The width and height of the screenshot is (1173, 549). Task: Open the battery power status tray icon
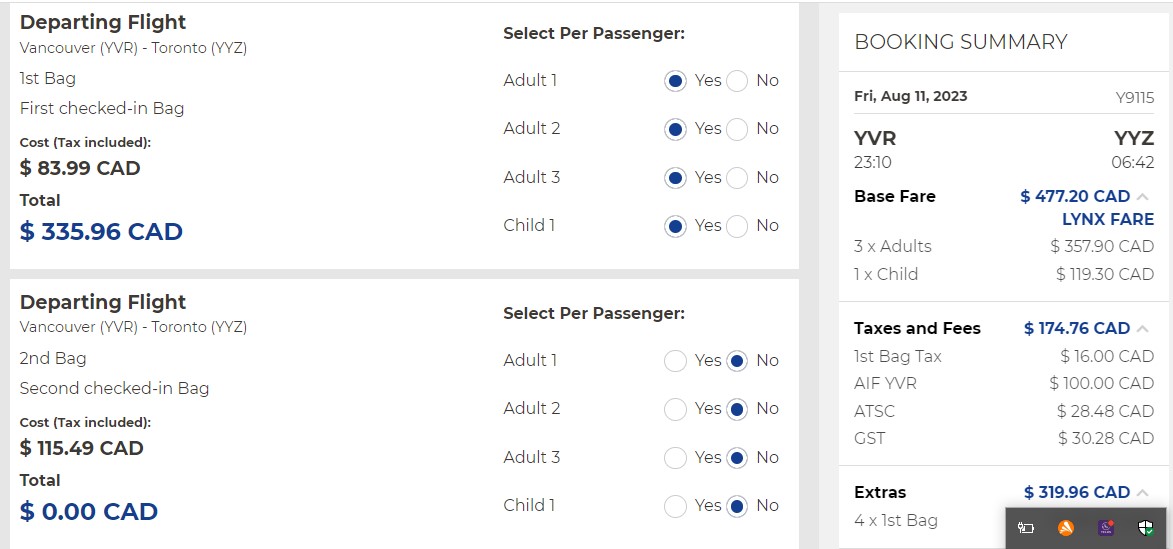click(1026, 527)
